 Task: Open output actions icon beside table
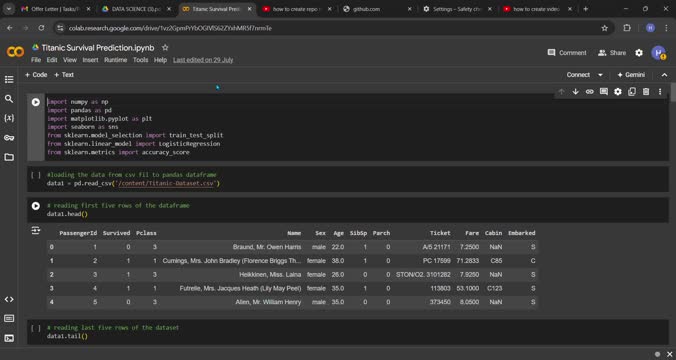point(36,231)
